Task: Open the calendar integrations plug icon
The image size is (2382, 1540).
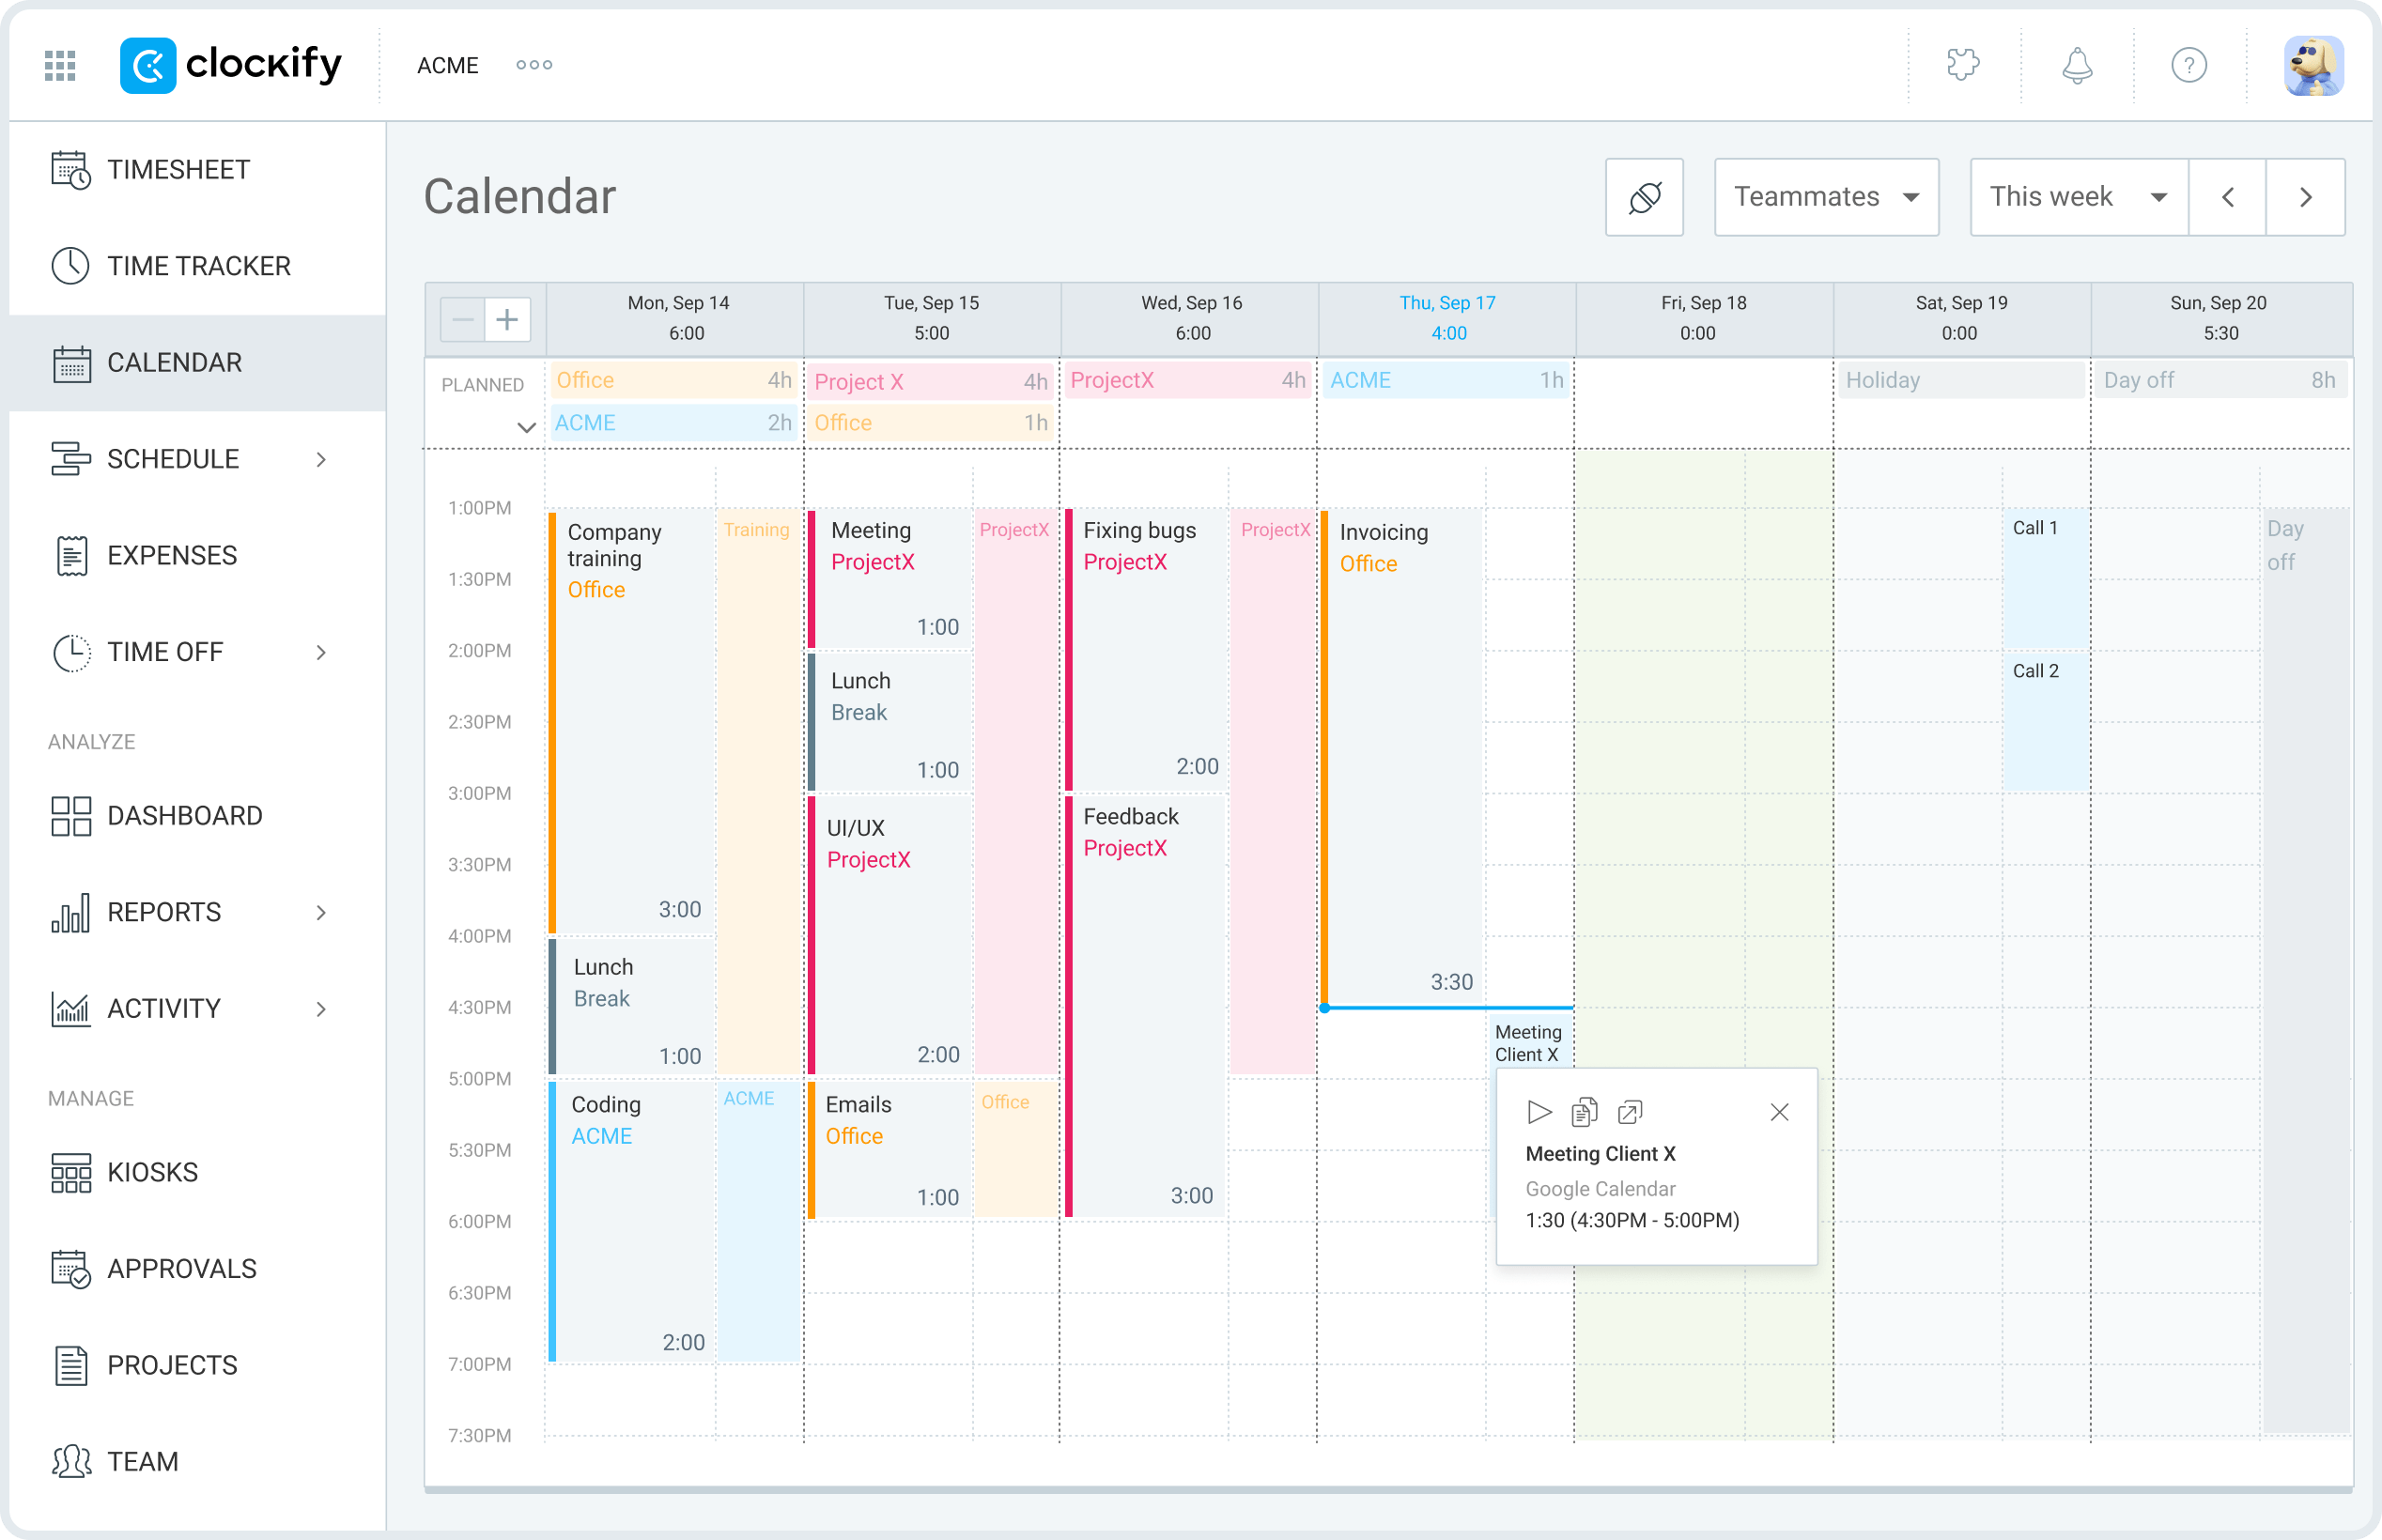Action: [1643, 196]
